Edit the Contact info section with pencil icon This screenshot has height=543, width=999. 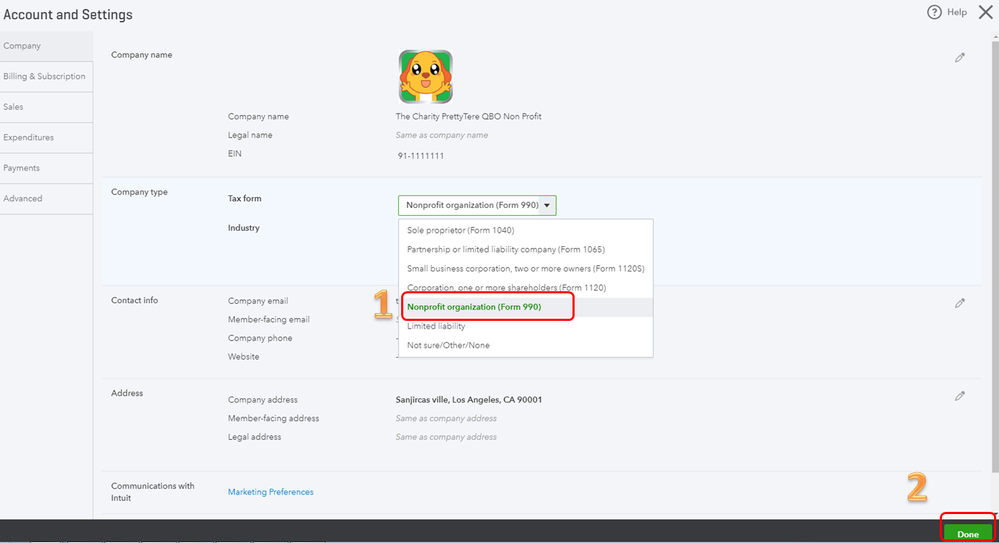point(959,303)
